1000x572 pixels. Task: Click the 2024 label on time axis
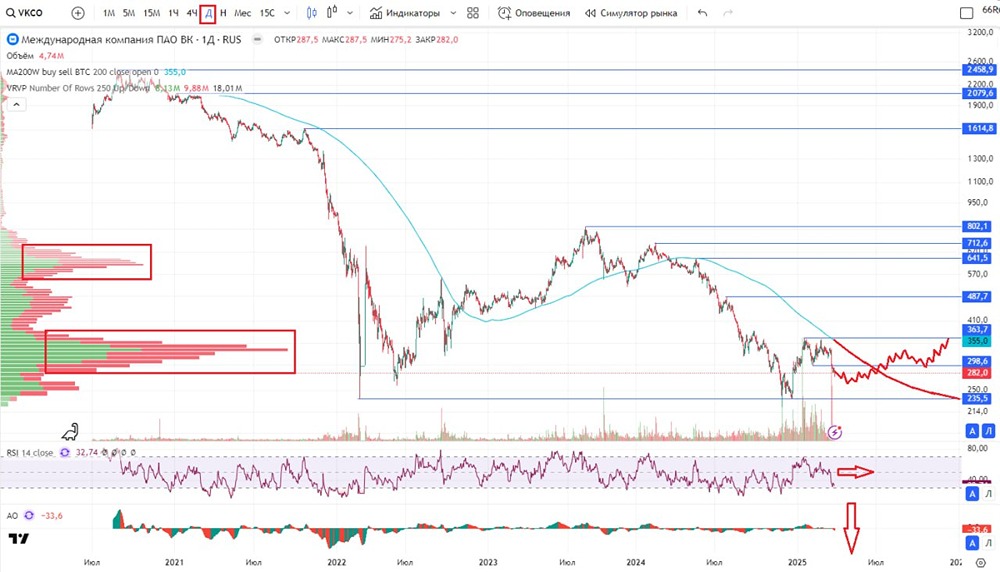[635, 562]
